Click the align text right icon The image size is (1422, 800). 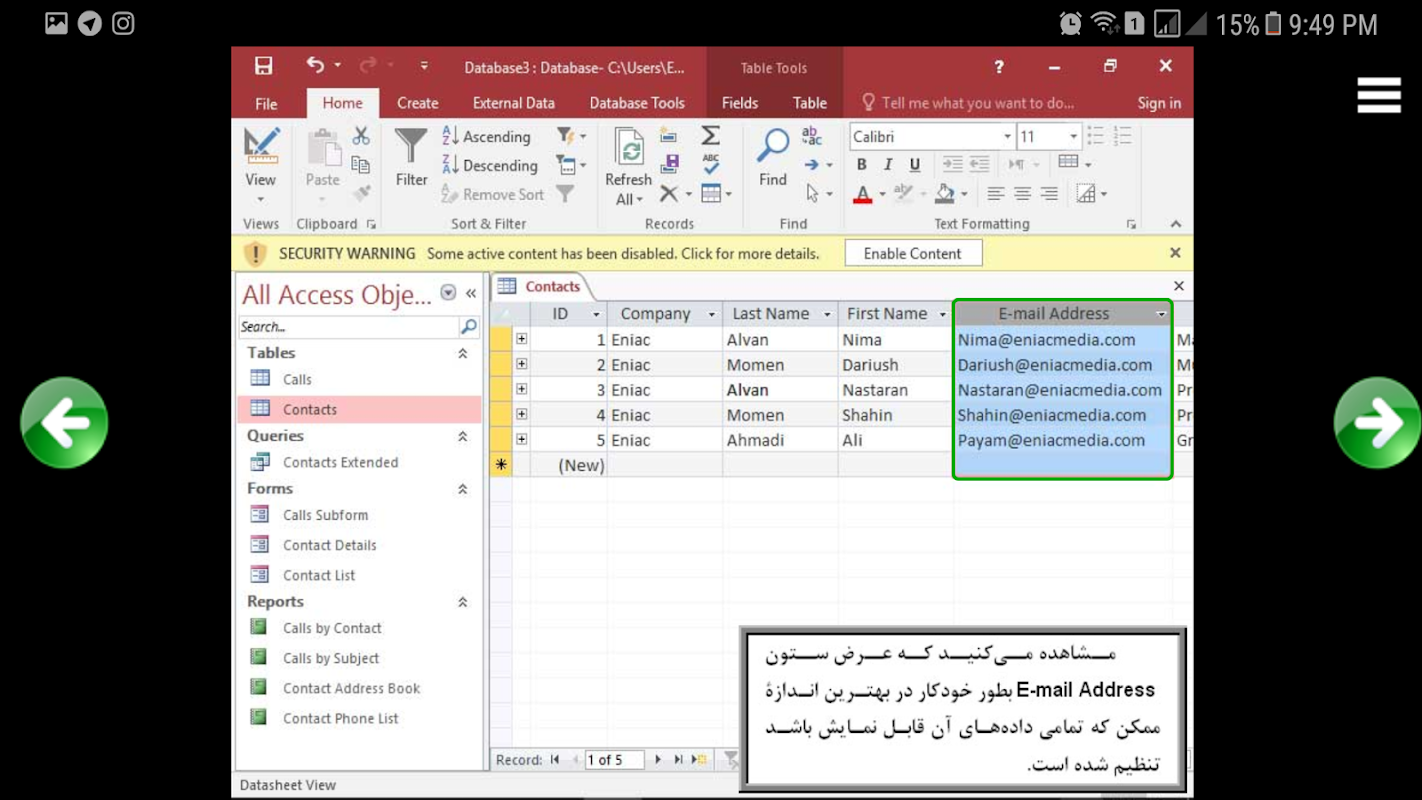(x=1048, y=194)
